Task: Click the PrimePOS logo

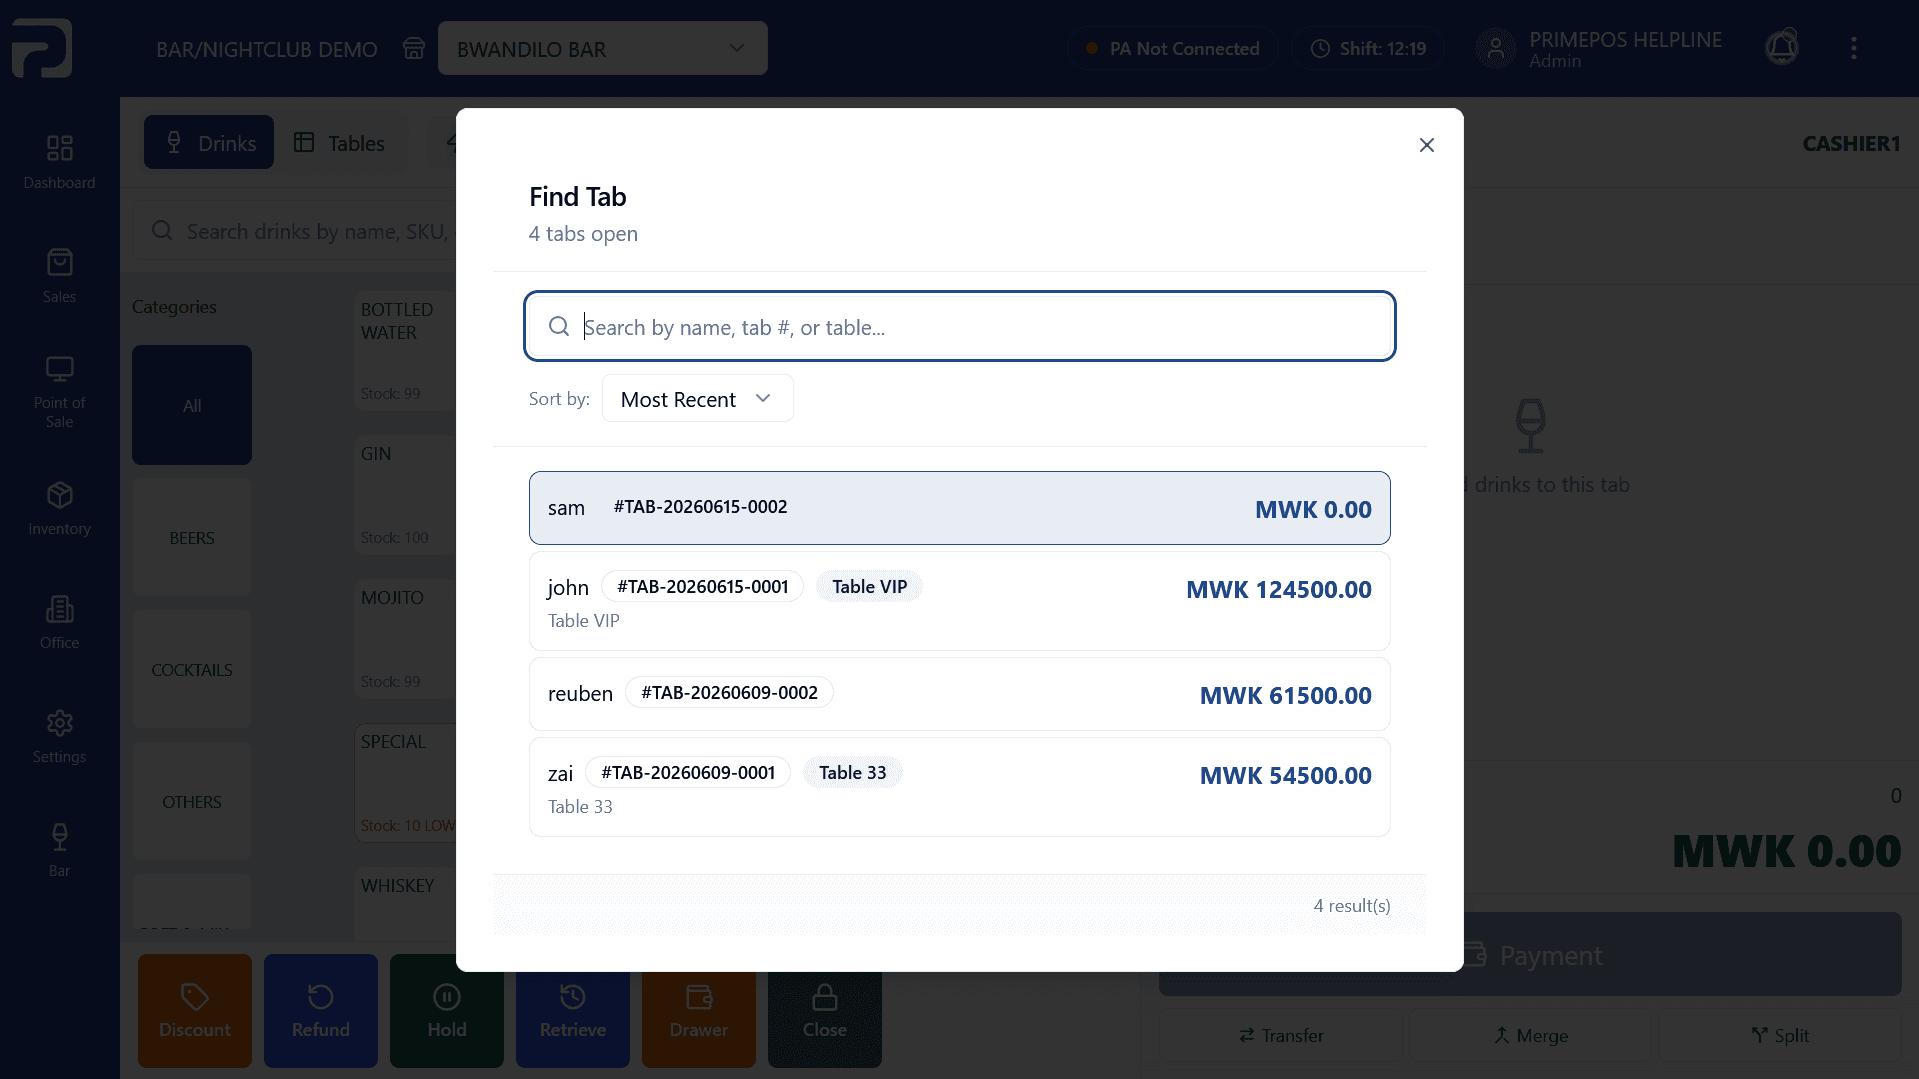Action: [x=42, y=48]
